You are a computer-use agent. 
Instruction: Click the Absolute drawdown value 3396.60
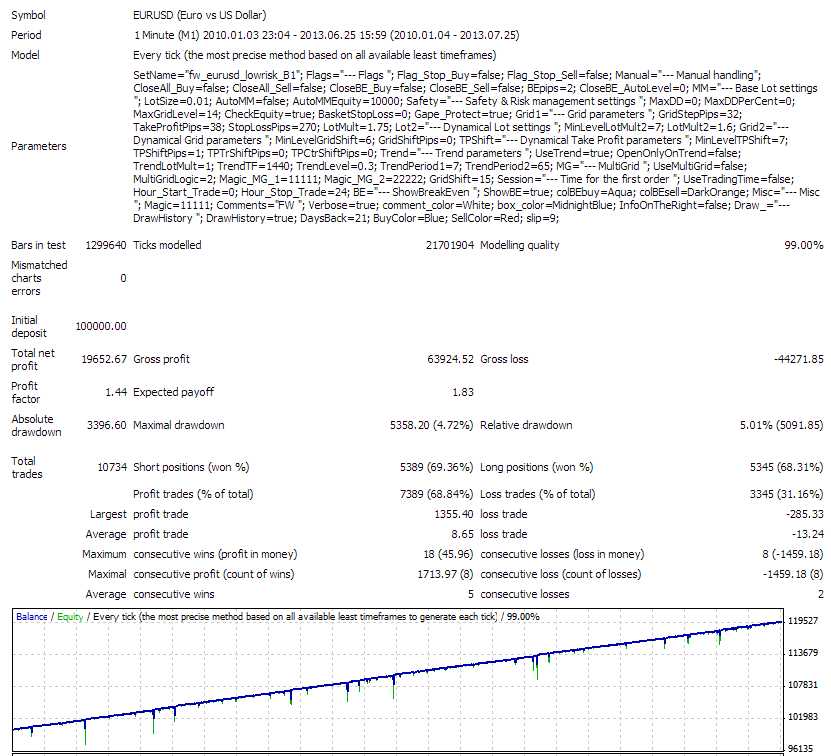point(107,425)
